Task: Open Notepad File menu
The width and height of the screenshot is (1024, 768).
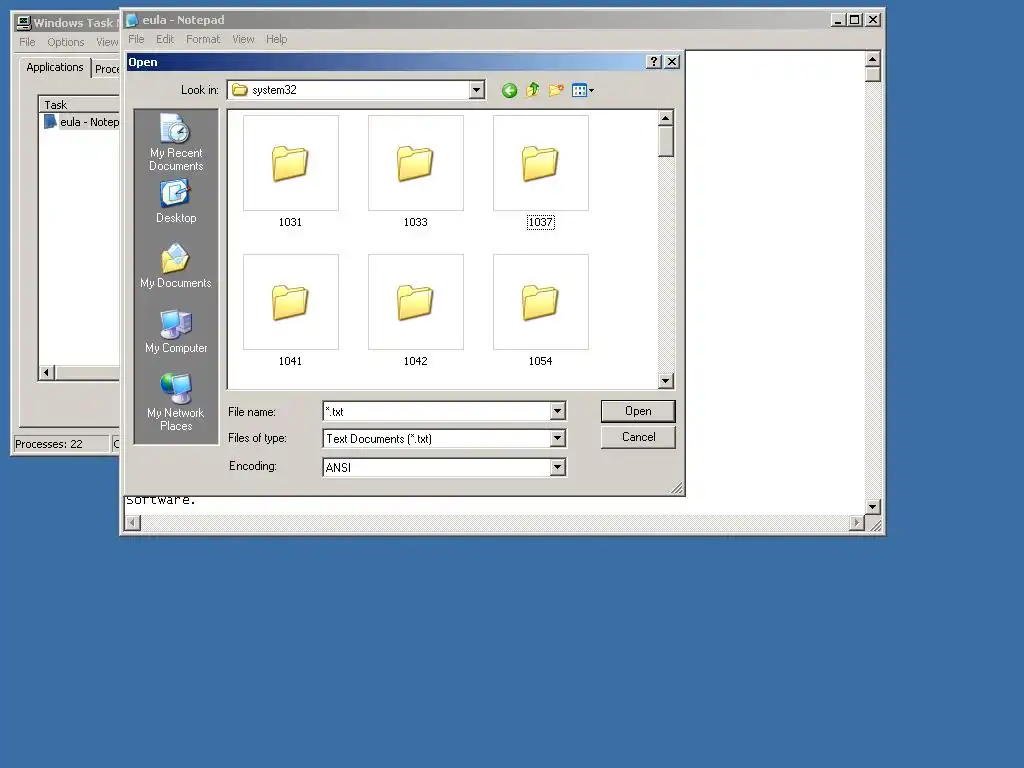Action: tap(136, 39)
